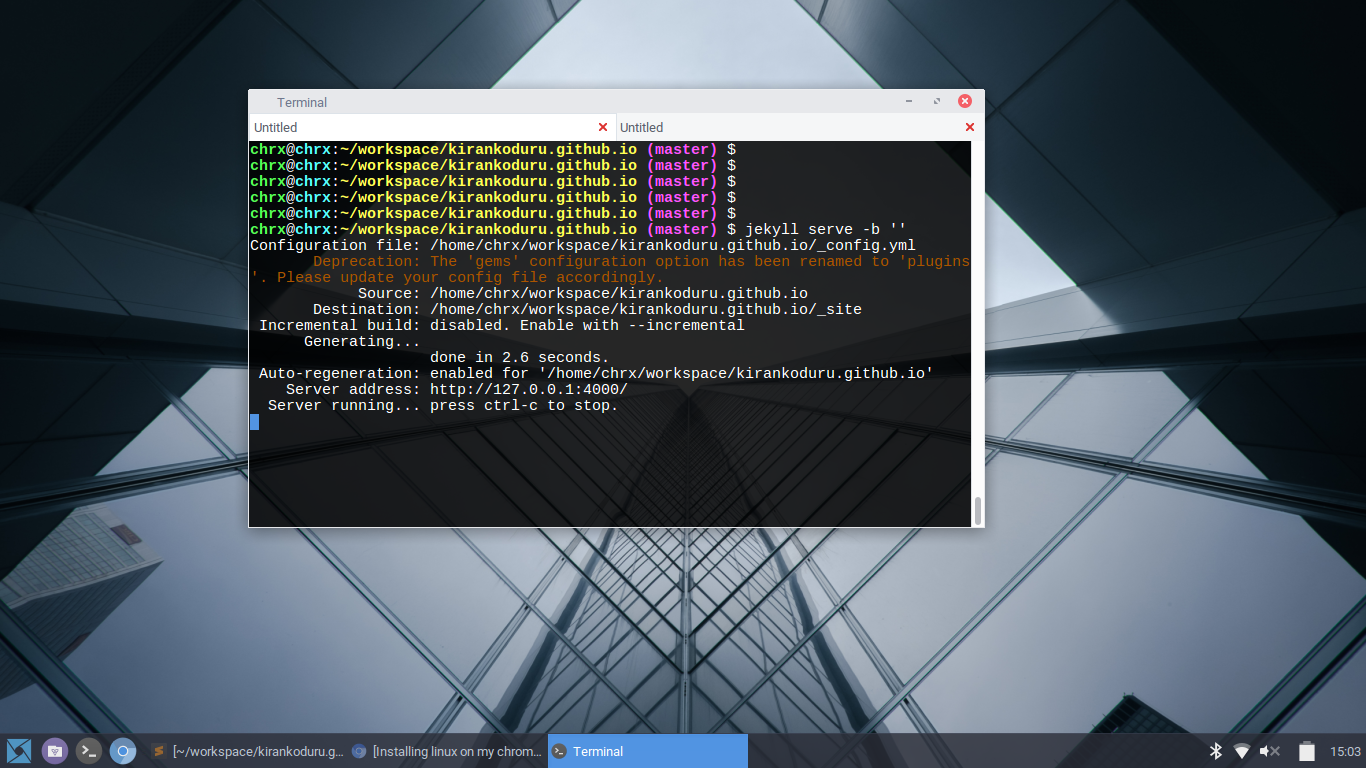Close the first Untitled tab with red X

click(x=603, y=127)
